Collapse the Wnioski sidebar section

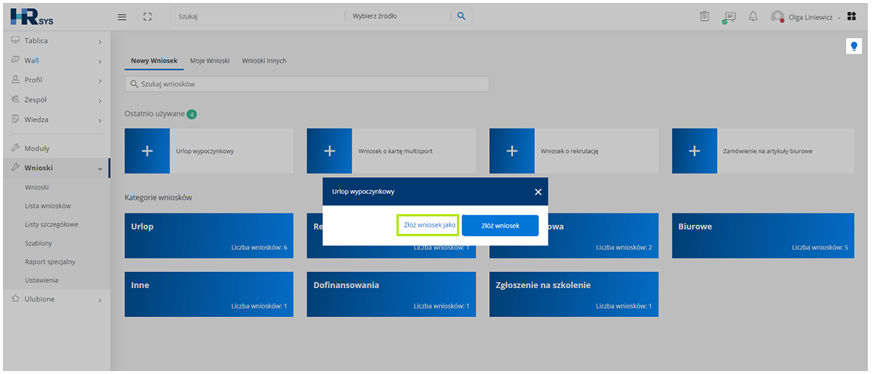pos(100,168)
